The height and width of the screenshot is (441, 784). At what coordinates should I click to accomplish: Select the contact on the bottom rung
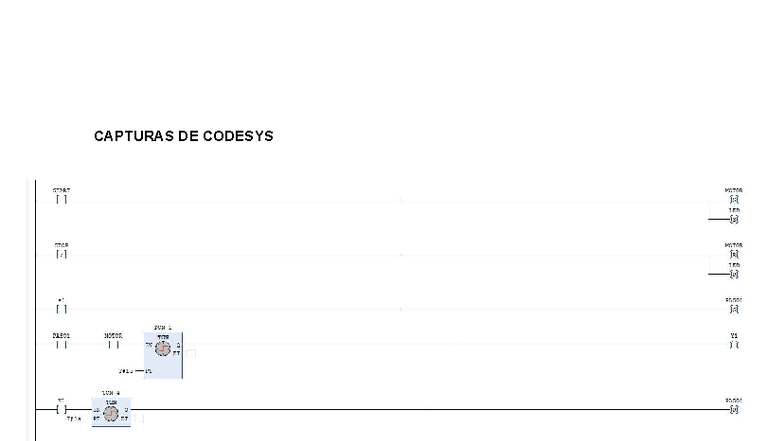point(60,409)
